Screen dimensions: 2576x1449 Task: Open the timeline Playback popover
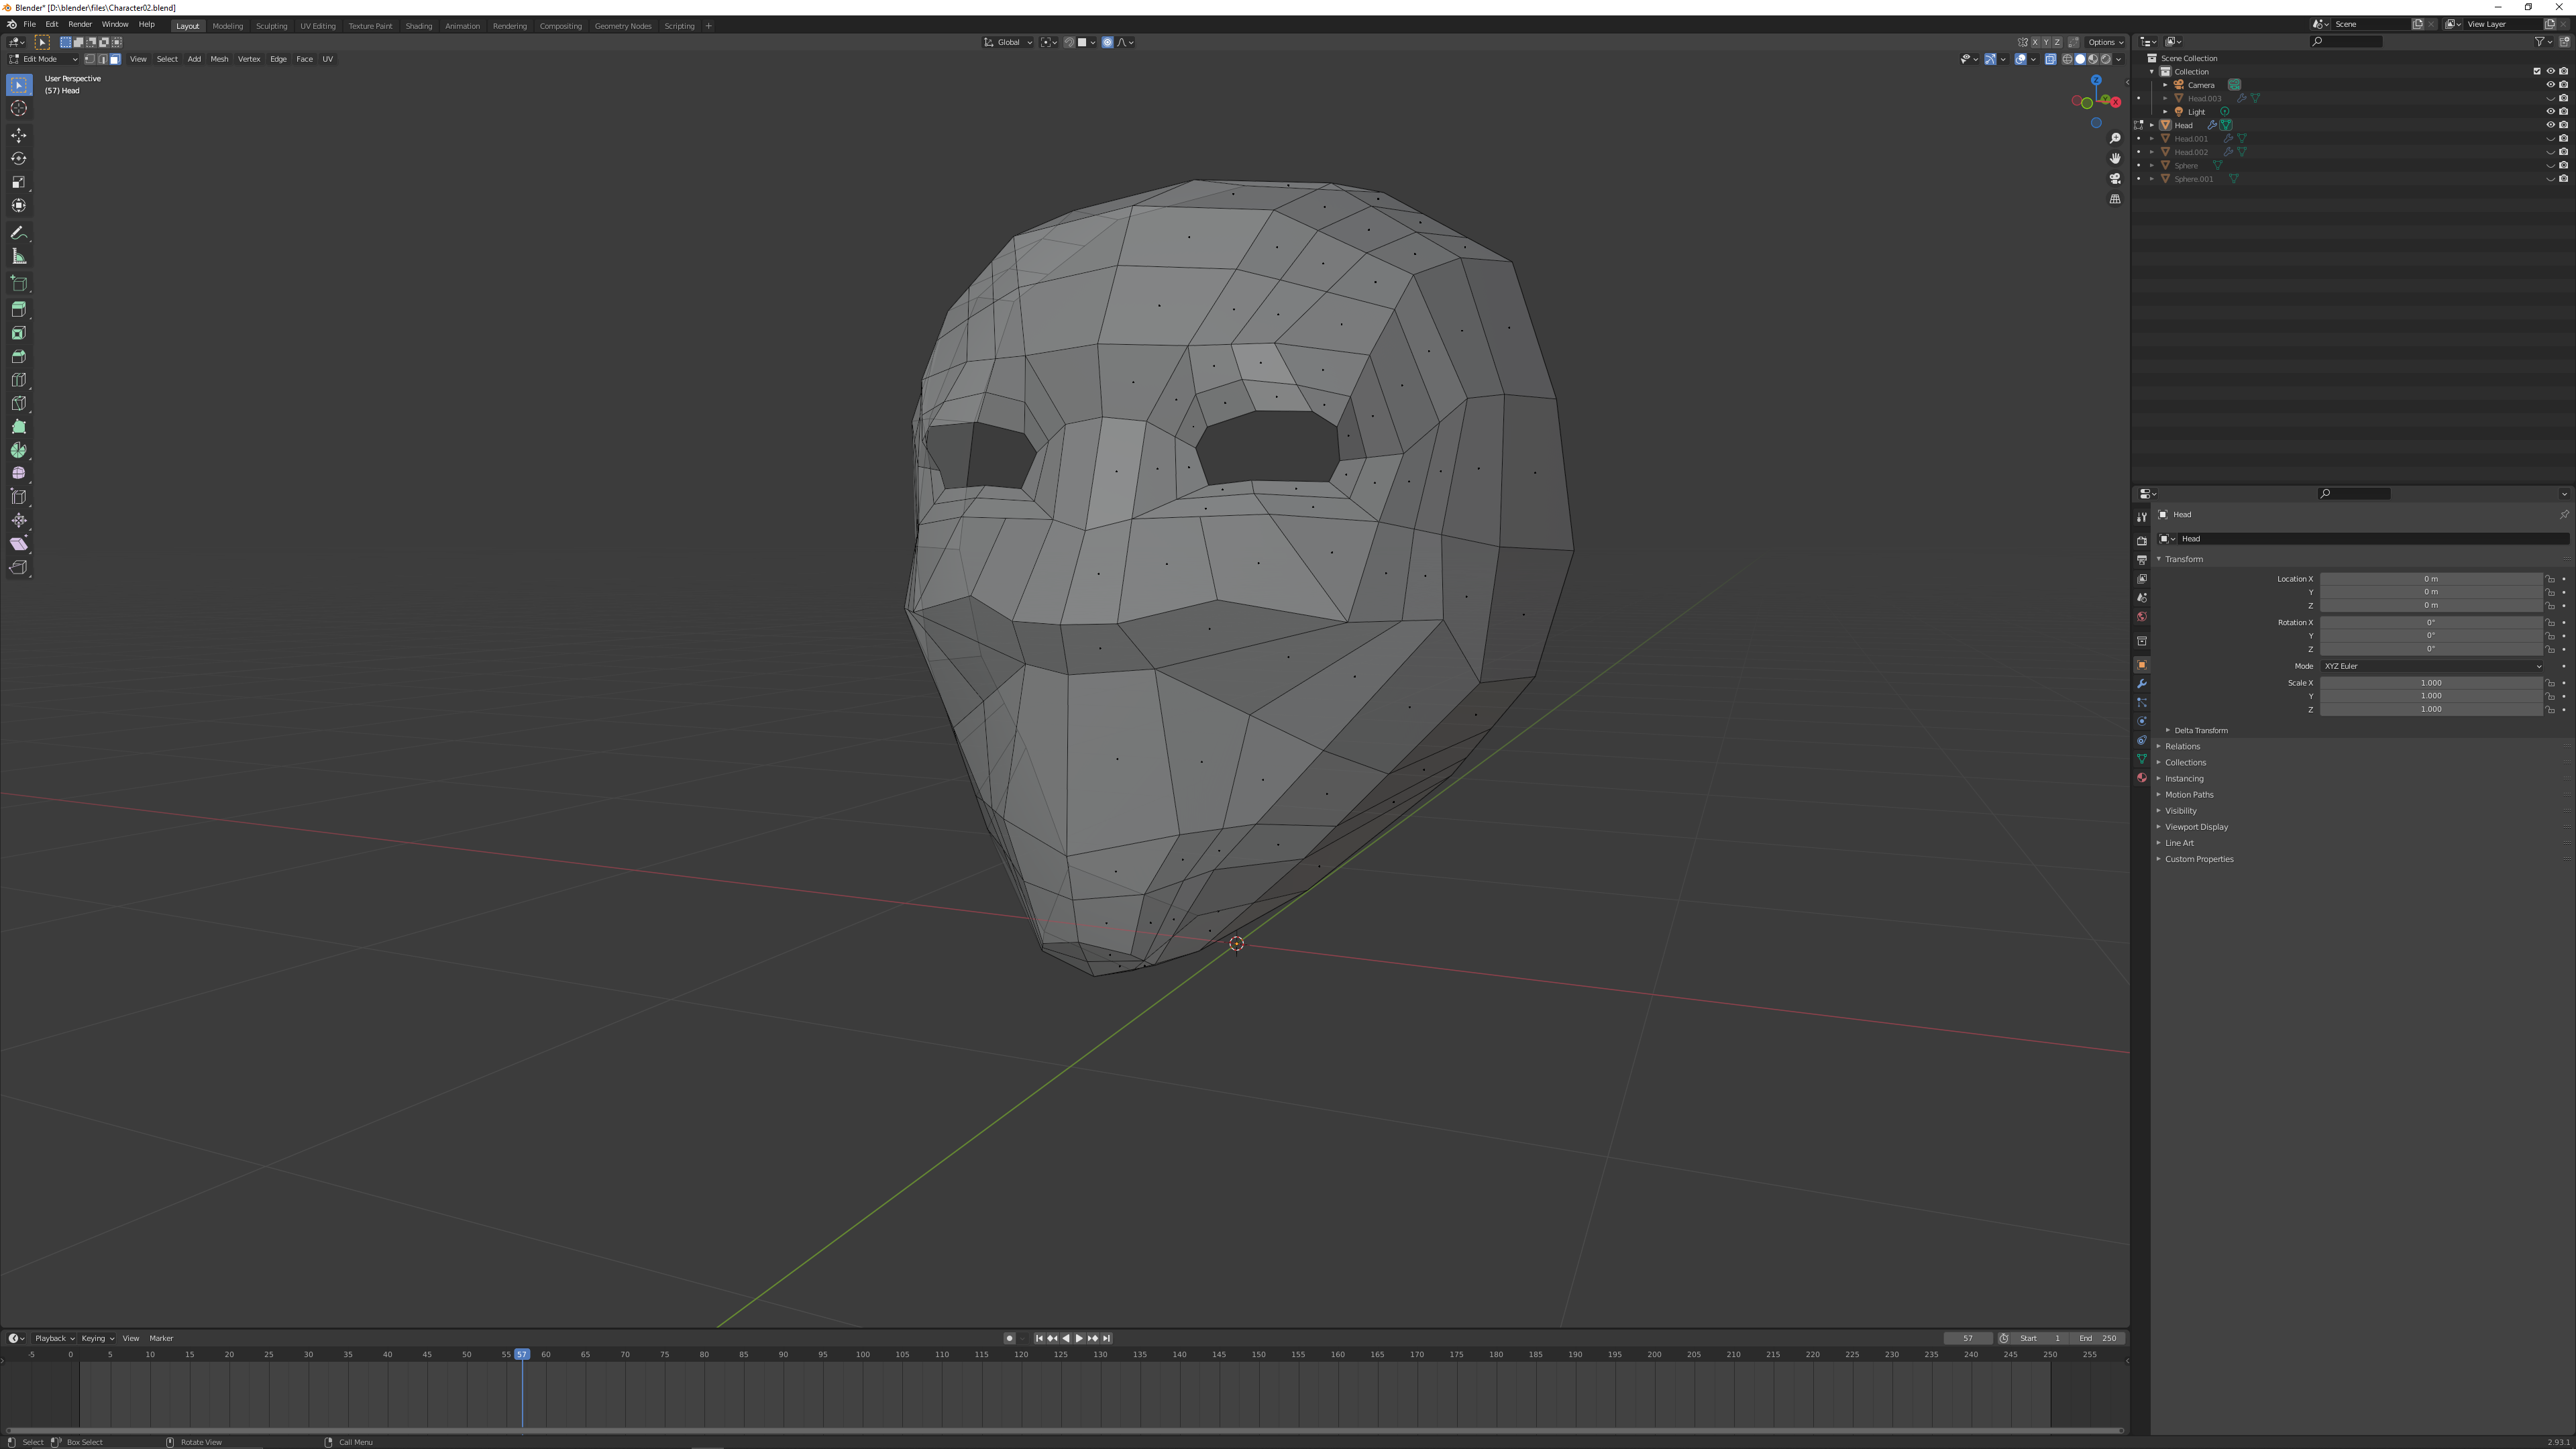pyautogui.click(x=54, y=1338)
